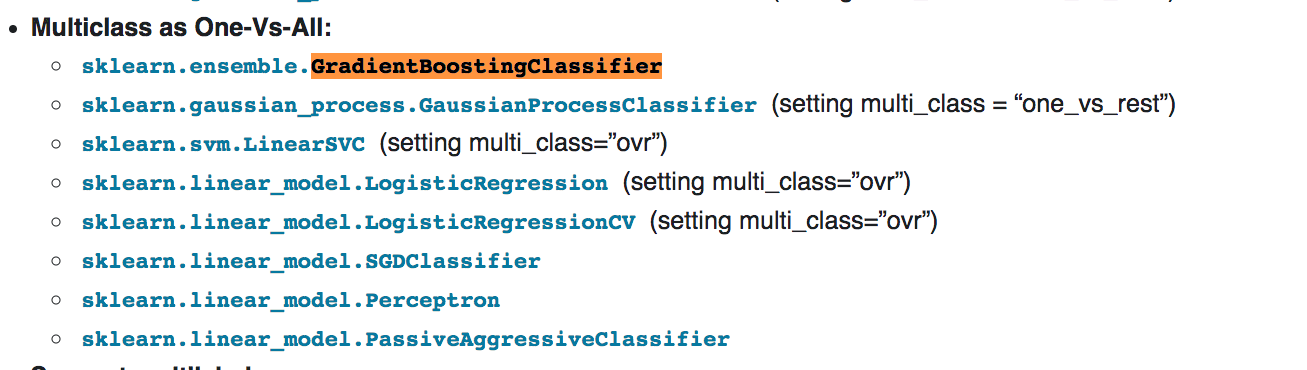Click the hollow bullet beside SGDClassifier
The image size is (1307, 370).
click(58, 262)
